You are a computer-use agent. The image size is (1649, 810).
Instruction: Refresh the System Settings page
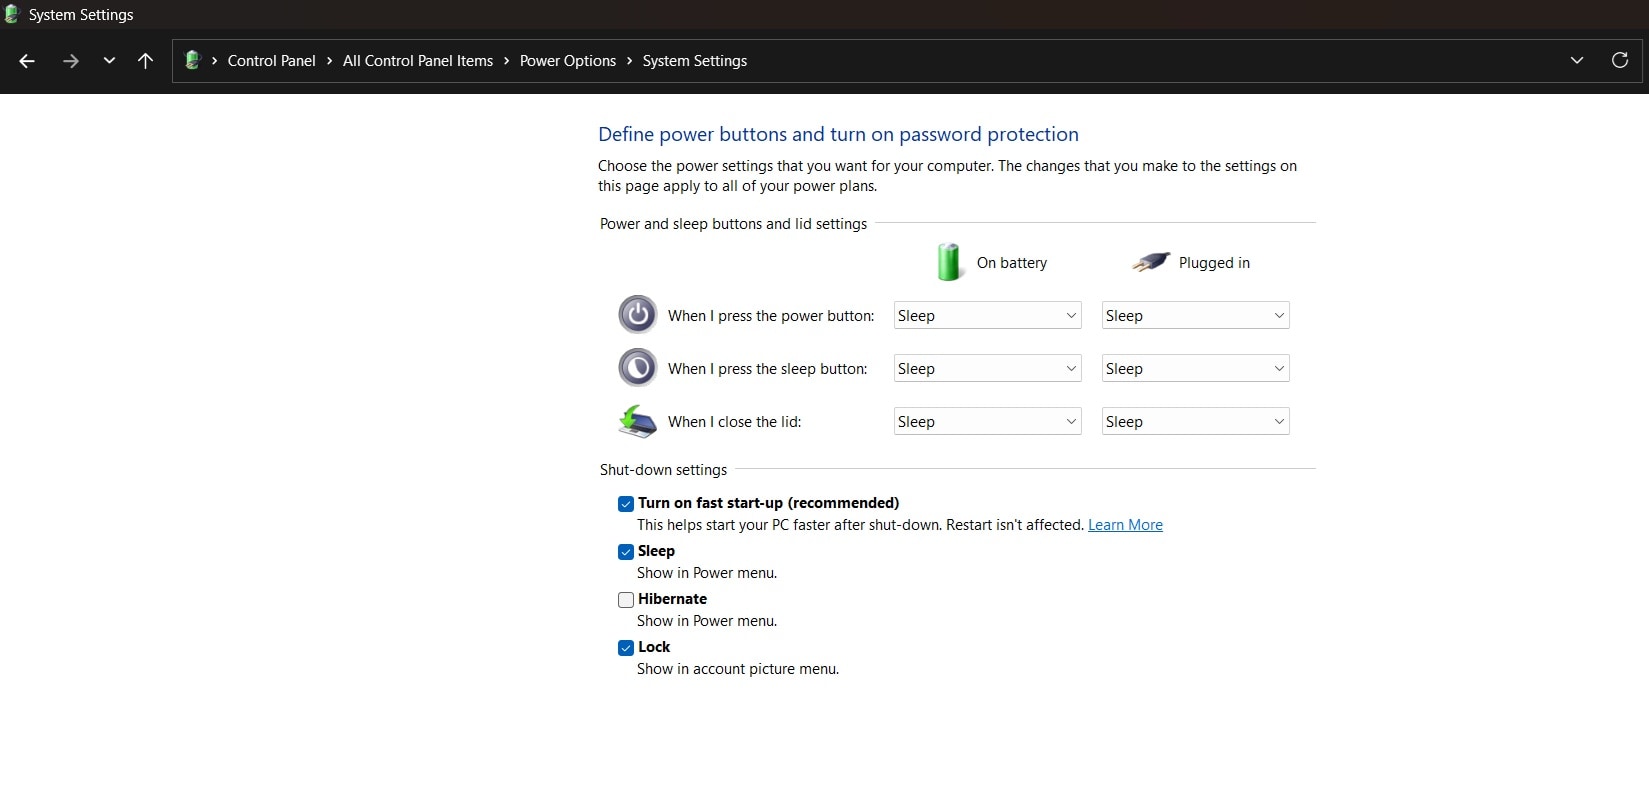(x=1620, y=60)
